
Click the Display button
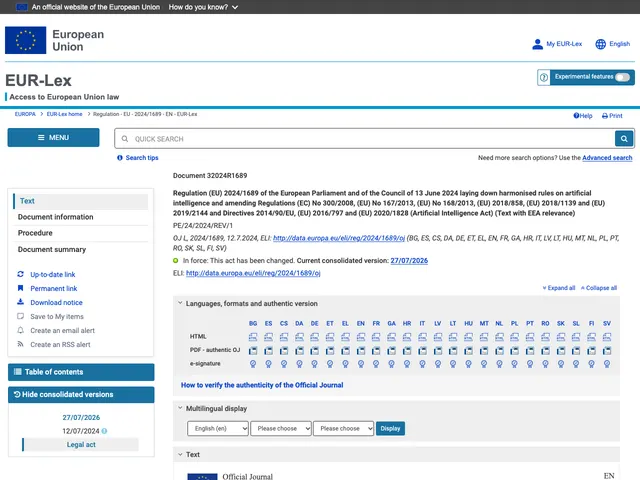click(390, 429)
